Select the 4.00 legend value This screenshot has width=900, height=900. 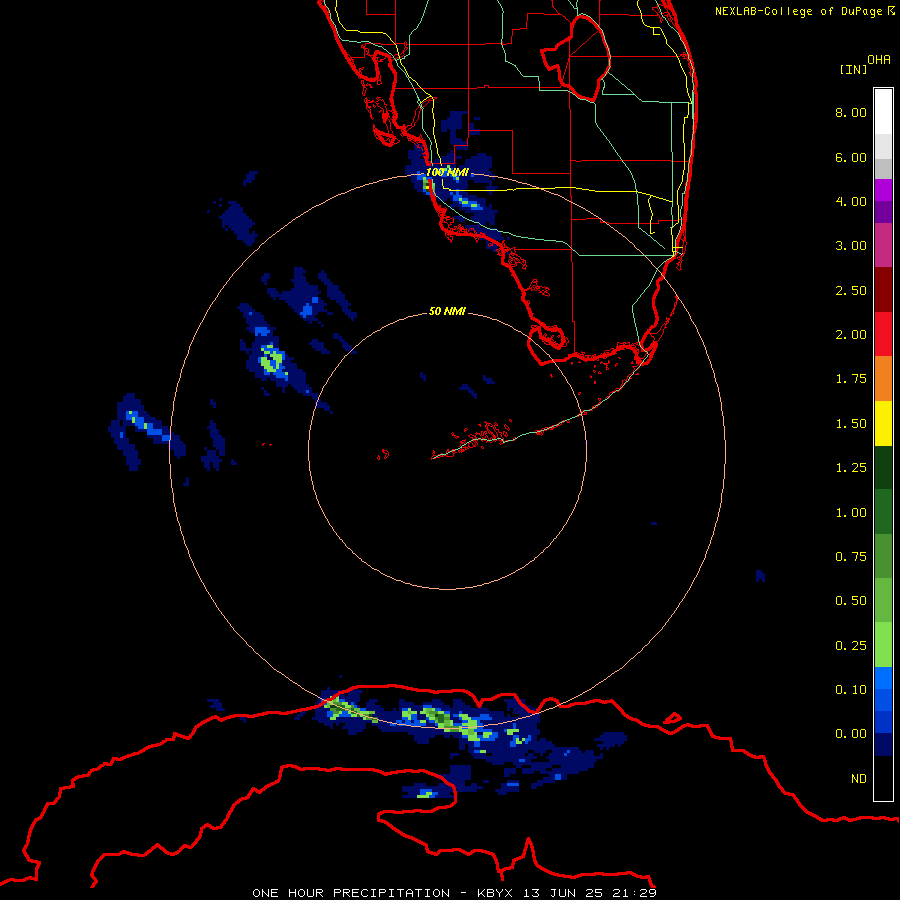click(851, 201)
